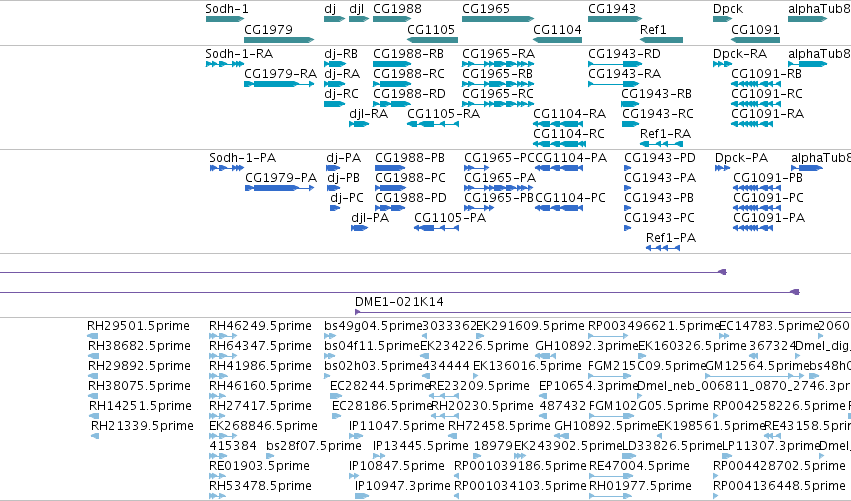The image size is (851, 501).
Task: Click the bs28f07.5prime EST
Action: pos(270,456)
